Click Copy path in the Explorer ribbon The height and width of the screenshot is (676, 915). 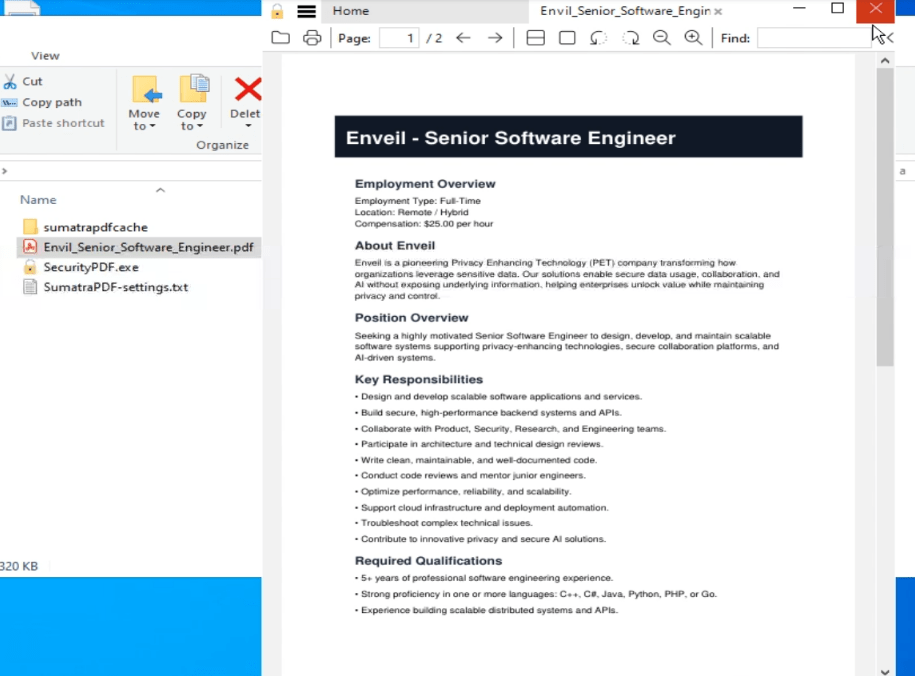(52, 102)
